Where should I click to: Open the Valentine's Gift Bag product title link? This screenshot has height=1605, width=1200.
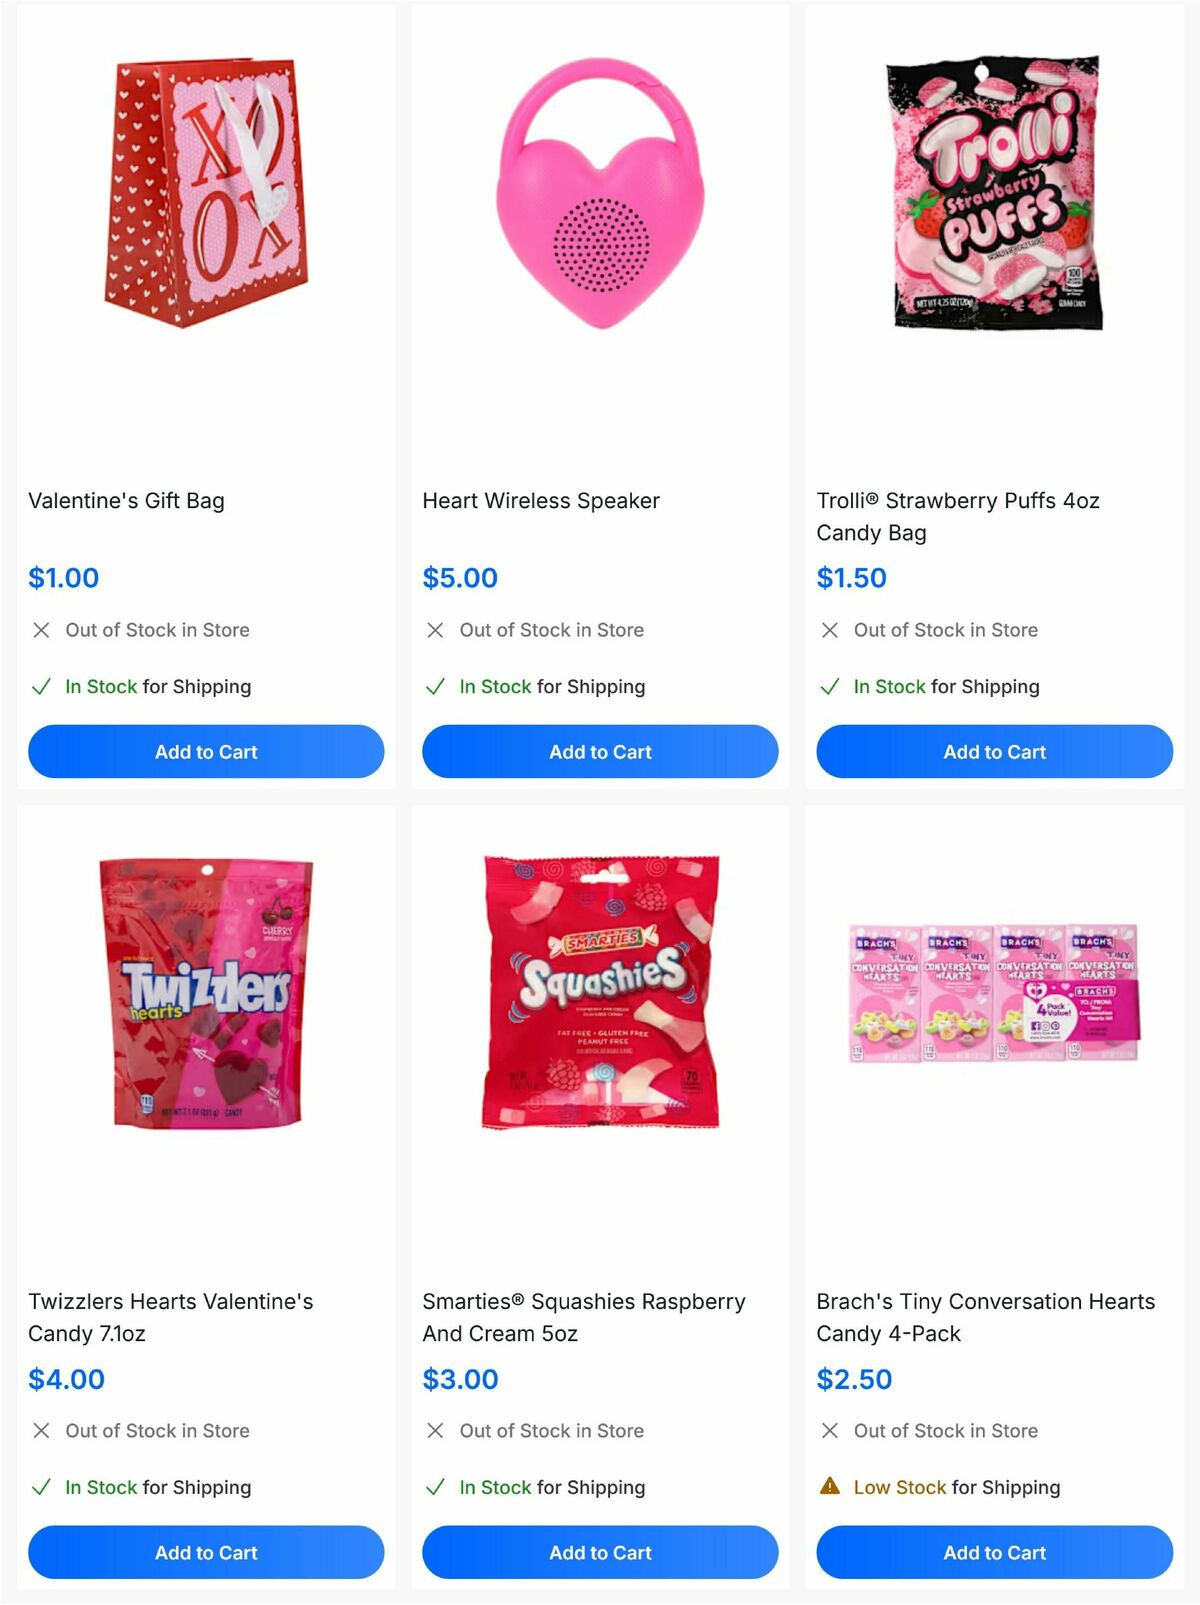tap(127, 500)
